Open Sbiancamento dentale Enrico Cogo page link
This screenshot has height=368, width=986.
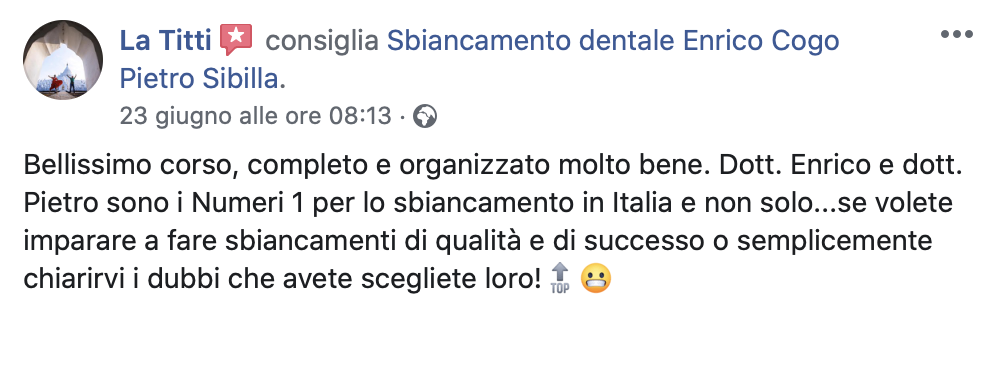click(613, 42)
